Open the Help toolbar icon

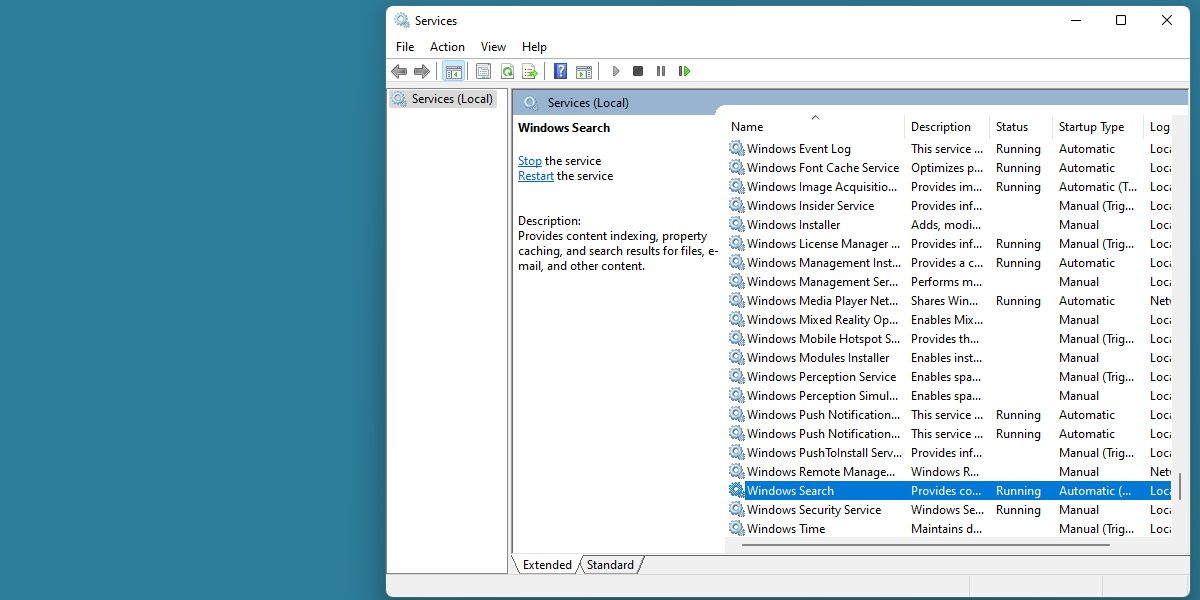coord(561,71)
